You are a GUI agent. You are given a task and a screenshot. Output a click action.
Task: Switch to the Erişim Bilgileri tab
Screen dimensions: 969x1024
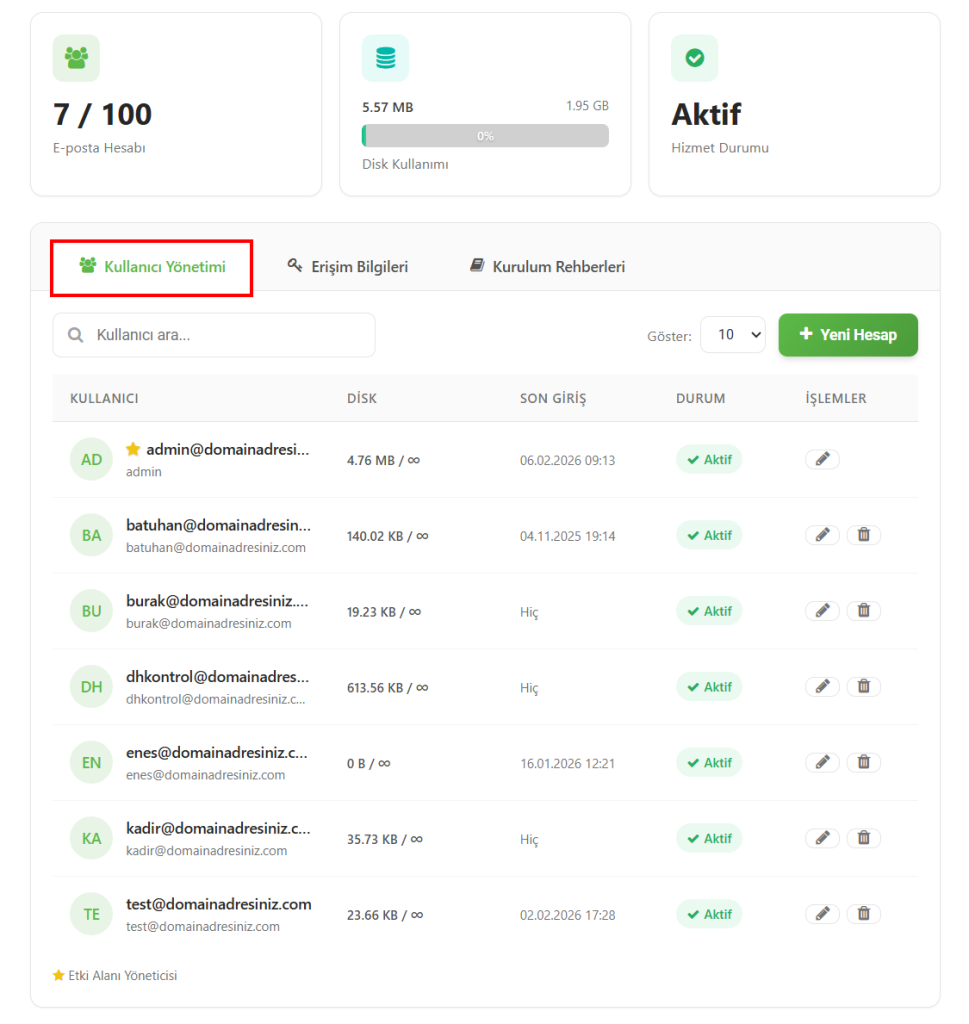[348, 267]
